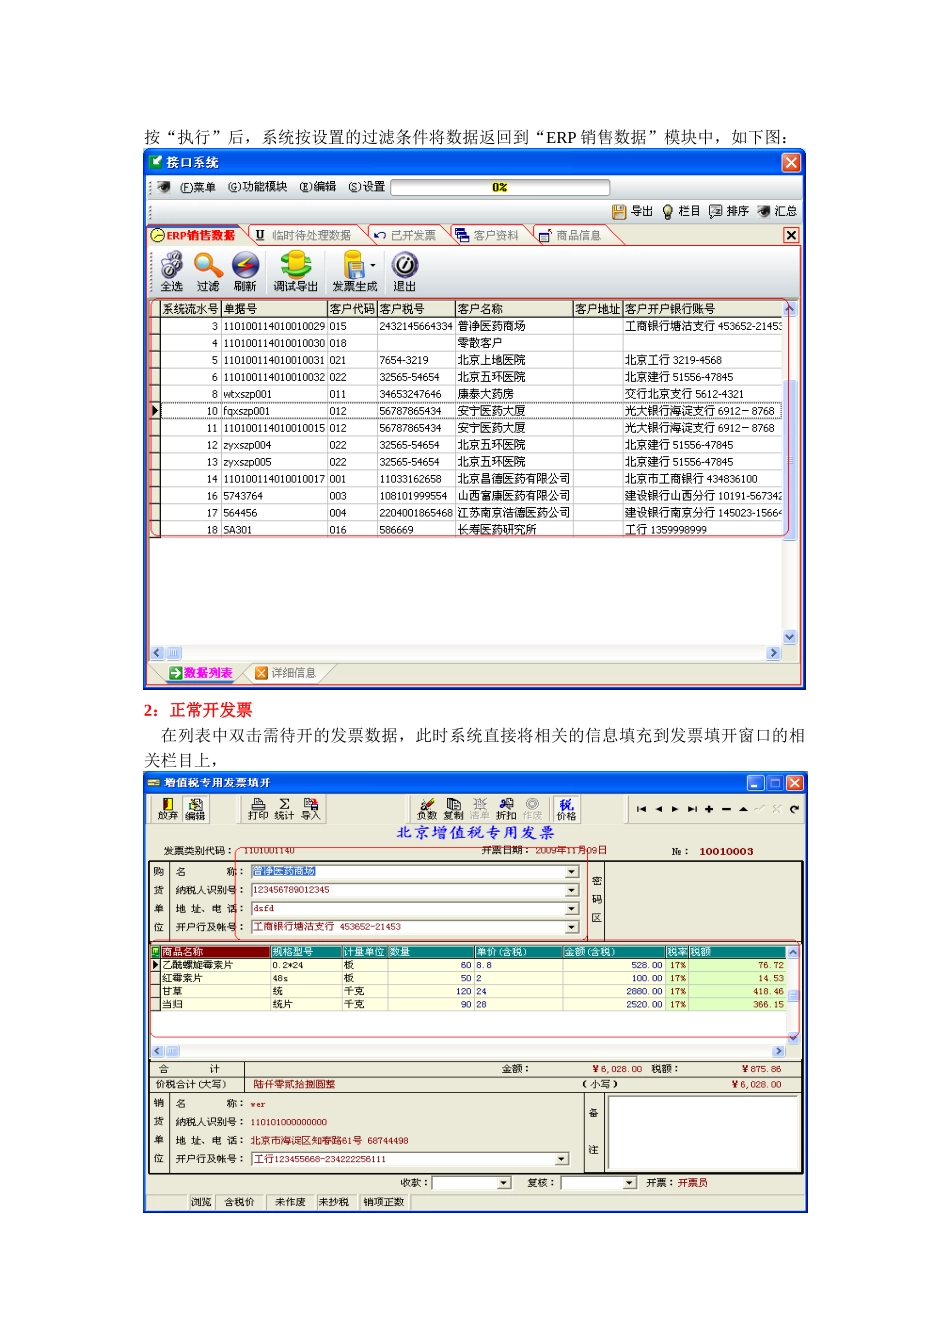Open the 功能模块 menu
This screenshot has height=1344, width=950.
[x=257, y=187]
